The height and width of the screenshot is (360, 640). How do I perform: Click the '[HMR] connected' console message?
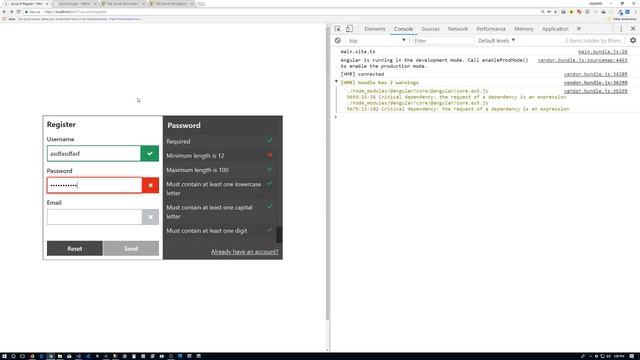(362, 74)
